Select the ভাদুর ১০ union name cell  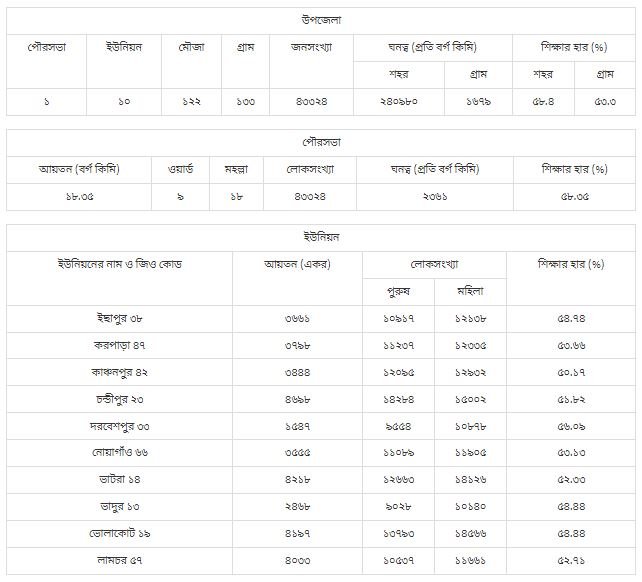pyautogui.click(x=119, y=507)
